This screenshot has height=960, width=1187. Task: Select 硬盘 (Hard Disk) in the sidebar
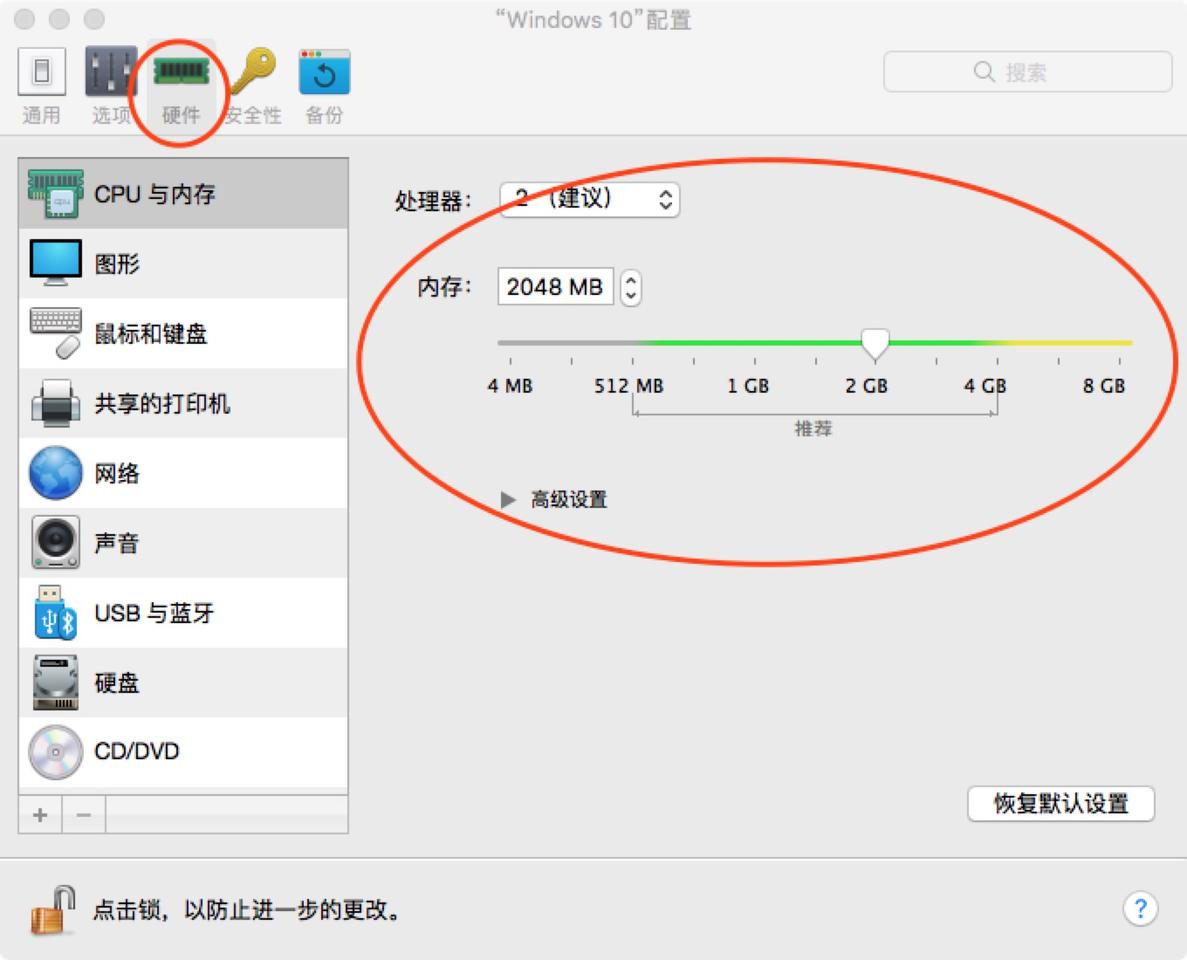(183, 681)
